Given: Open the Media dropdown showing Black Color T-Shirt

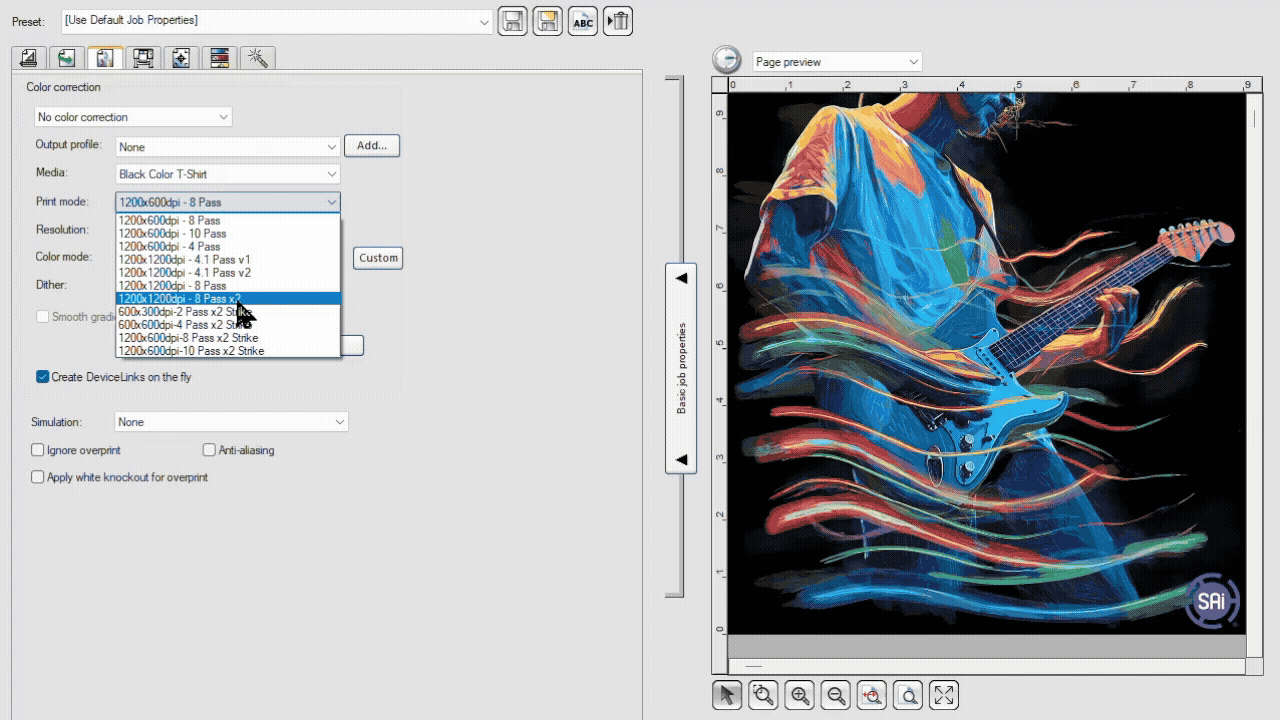Looking at the screenshot, I should [227, 174].
